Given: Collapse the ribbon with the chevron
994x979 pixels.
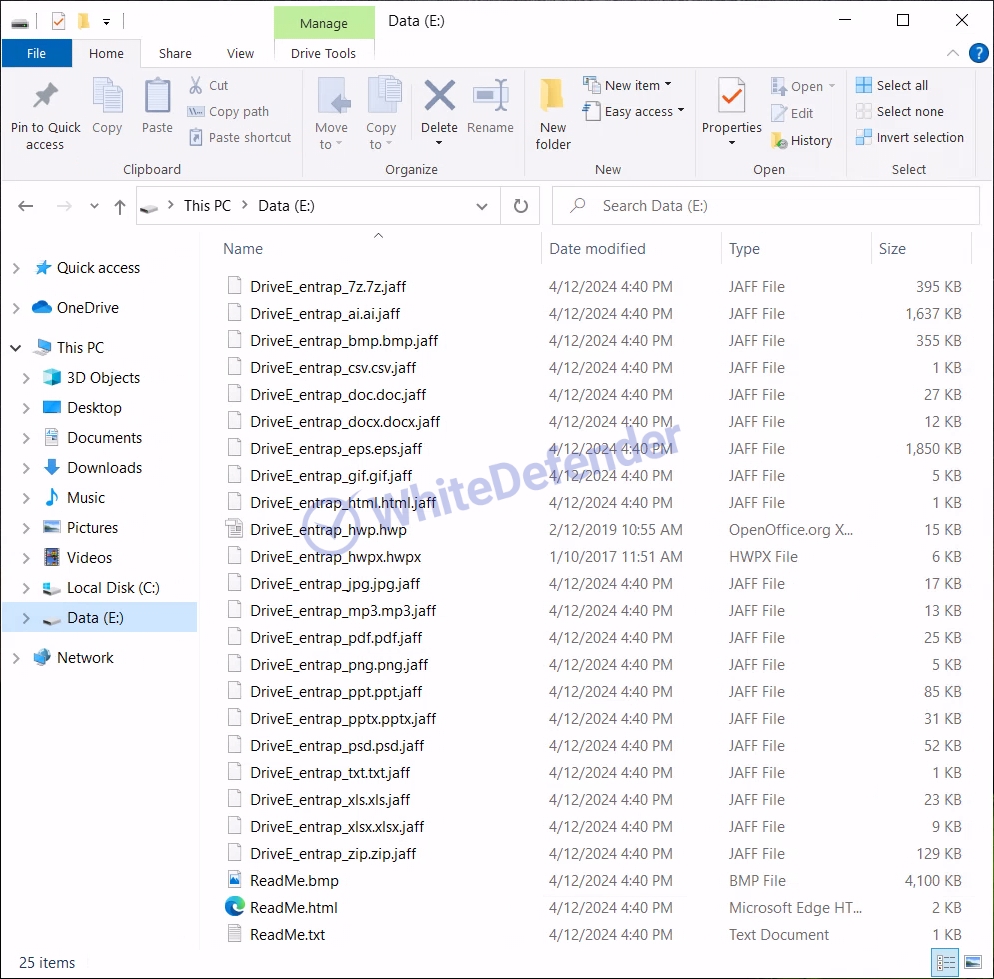Looking at the screenshot, I should point(952,53).
